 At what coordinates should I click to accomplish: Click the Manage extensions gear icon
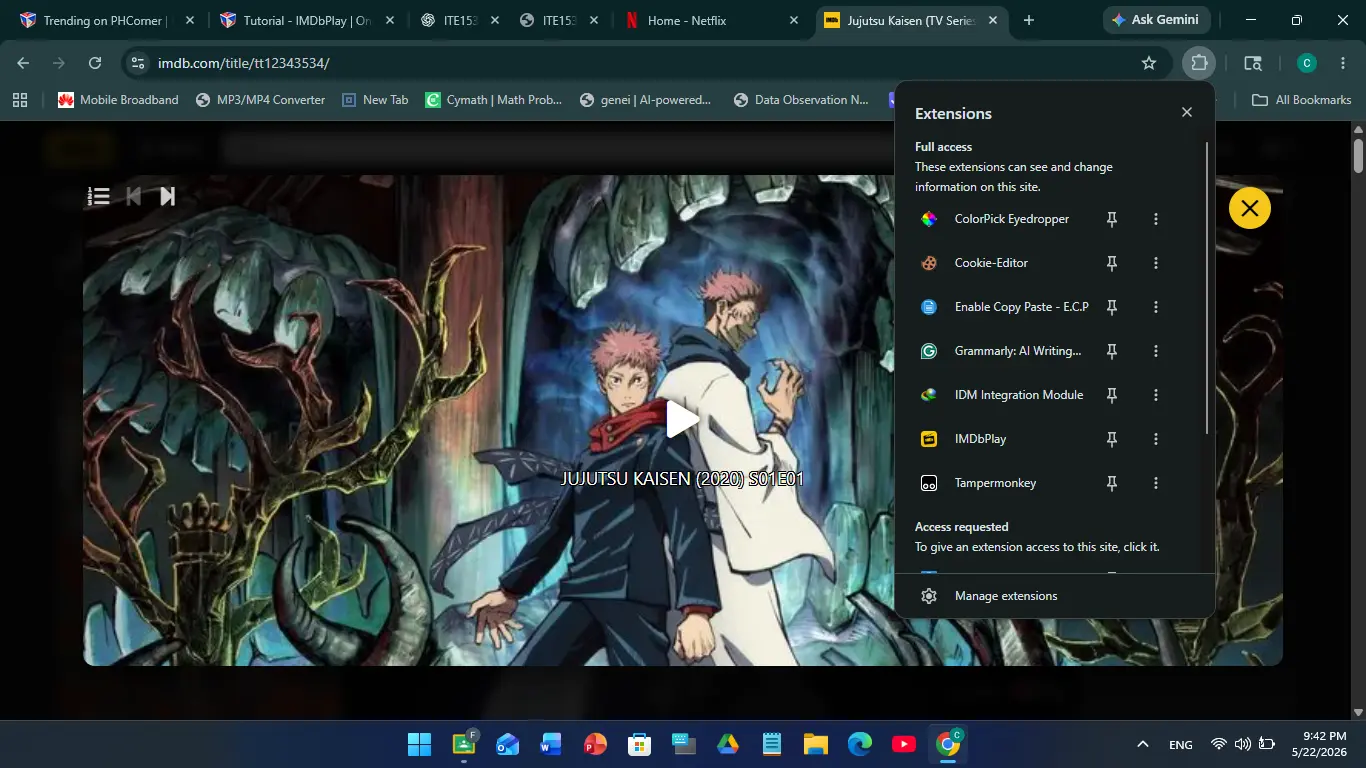click(x=929, y=596)
